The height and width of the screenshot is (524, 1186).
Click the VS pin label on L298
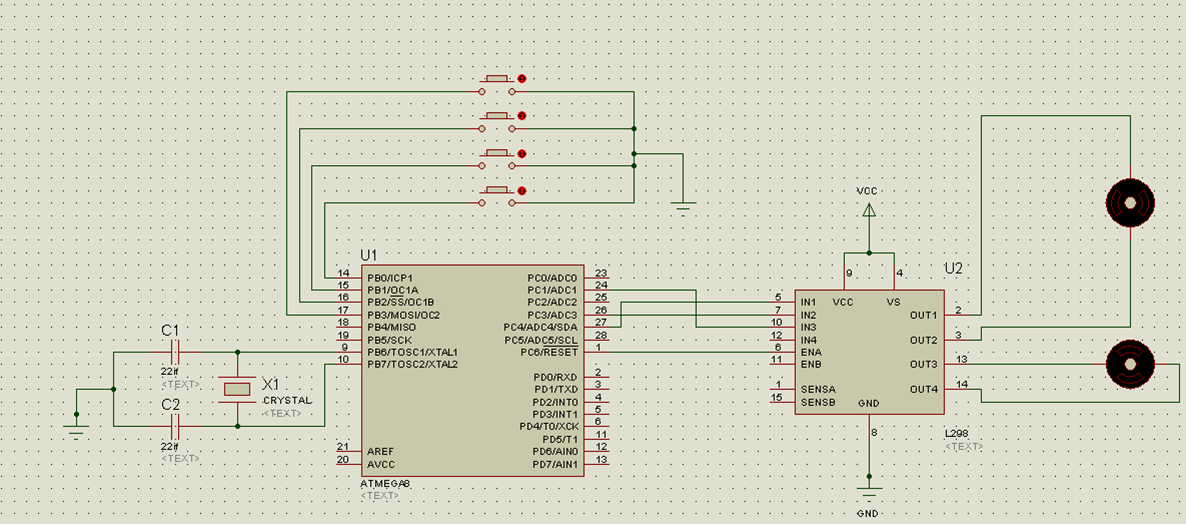(893, 302)
